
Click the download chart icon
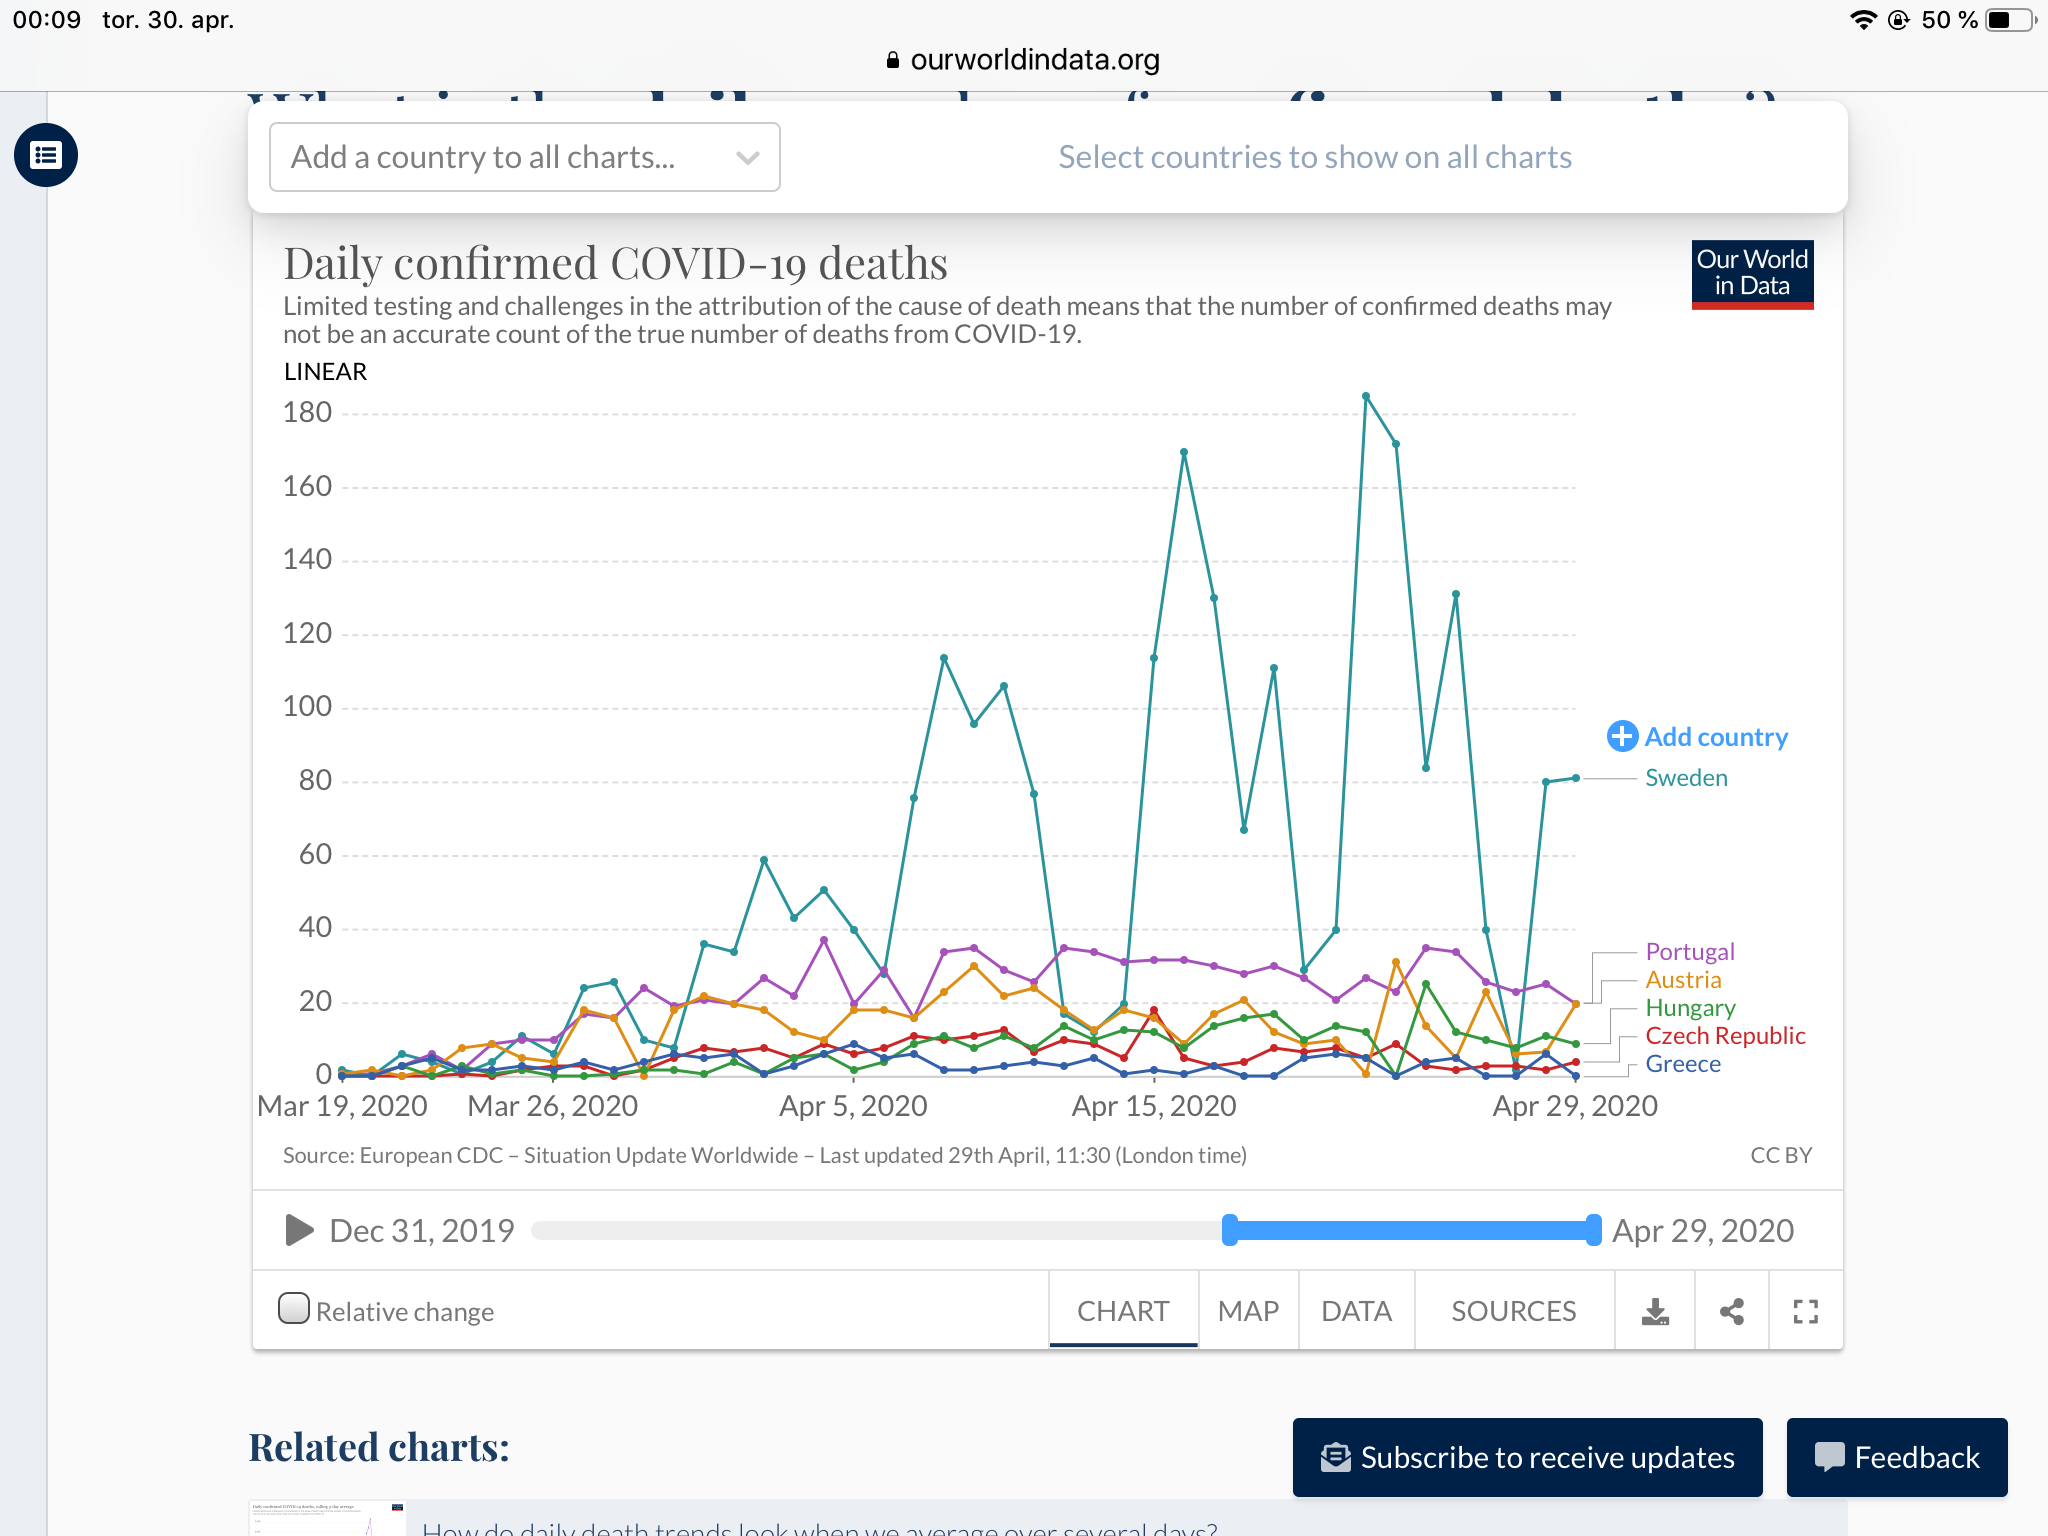click(1655, 1311)
